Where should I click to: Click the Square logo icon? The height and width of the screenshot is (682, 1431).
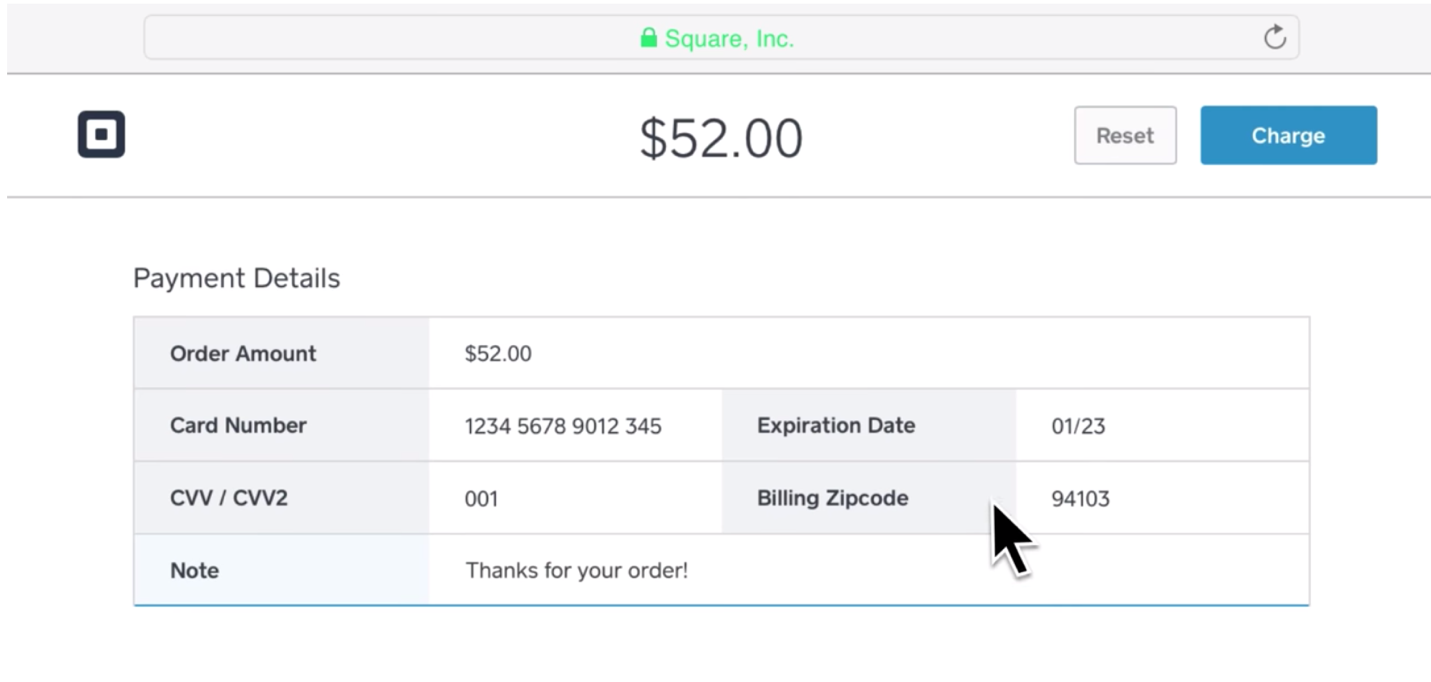click(x=101, y=134)
